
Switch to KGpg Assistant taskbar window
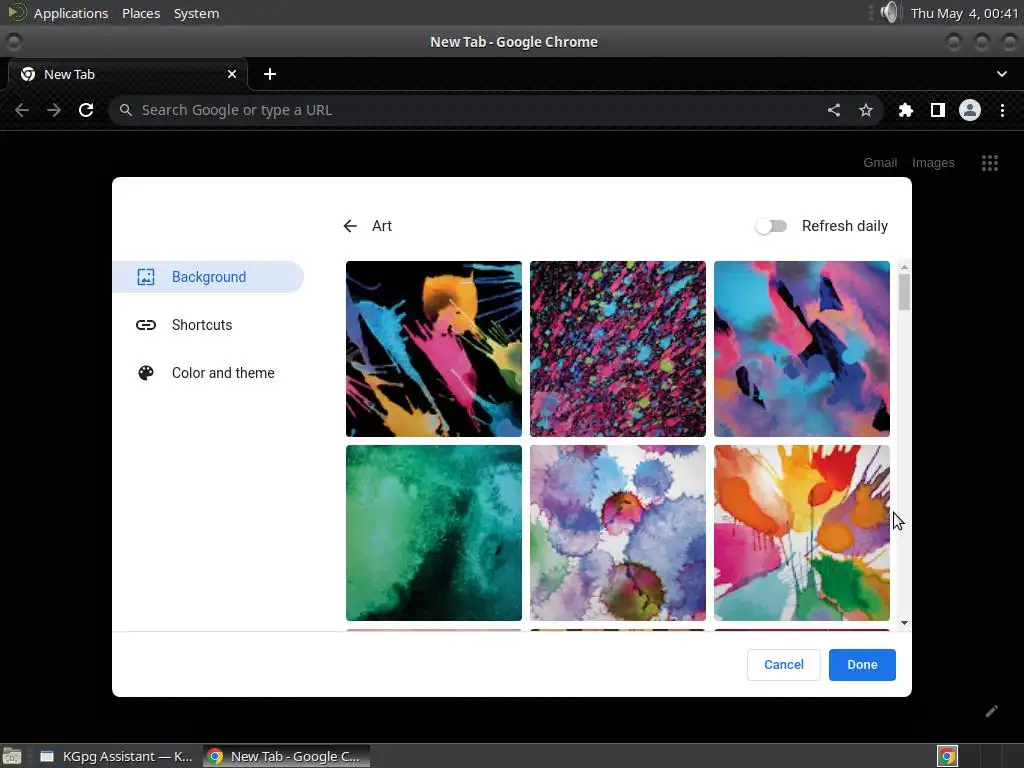[116, 756]
